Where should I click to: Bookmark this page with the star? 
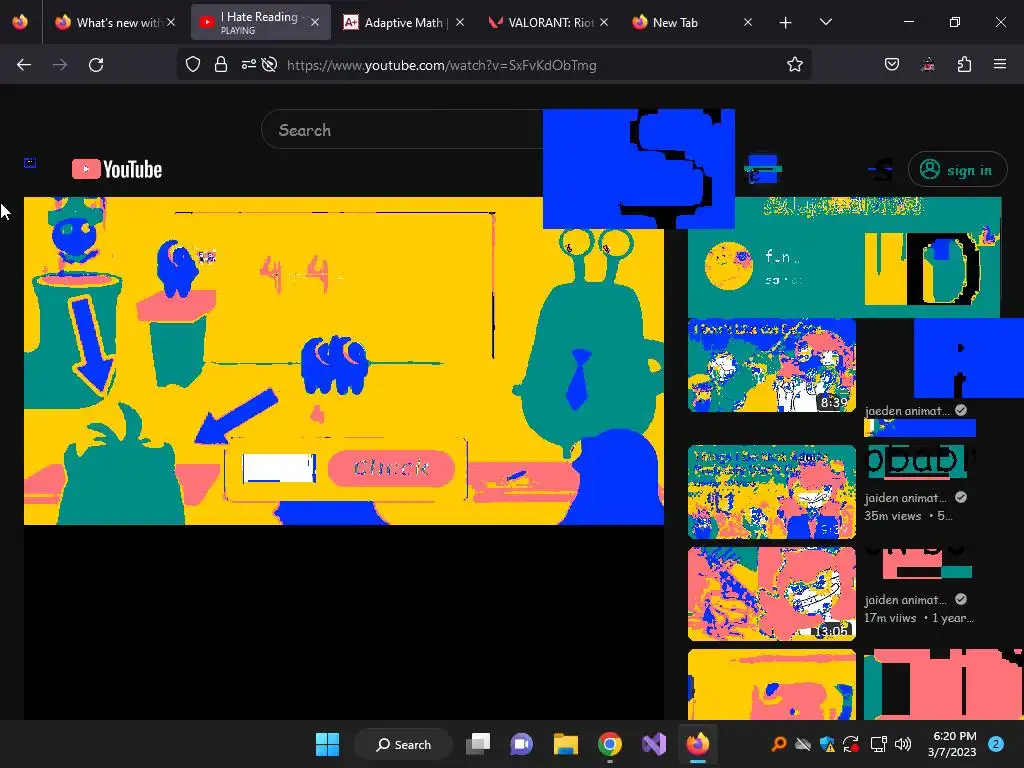tap(795, 65)
